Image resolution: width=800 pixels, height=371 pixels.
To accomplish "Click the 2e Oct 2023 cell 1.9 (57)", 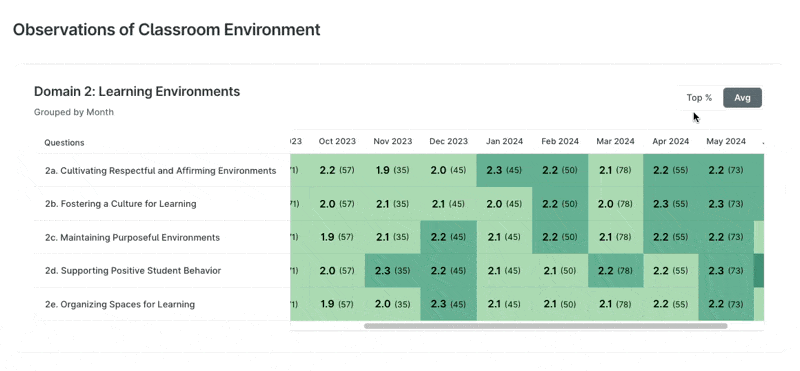I will (337, 304).
